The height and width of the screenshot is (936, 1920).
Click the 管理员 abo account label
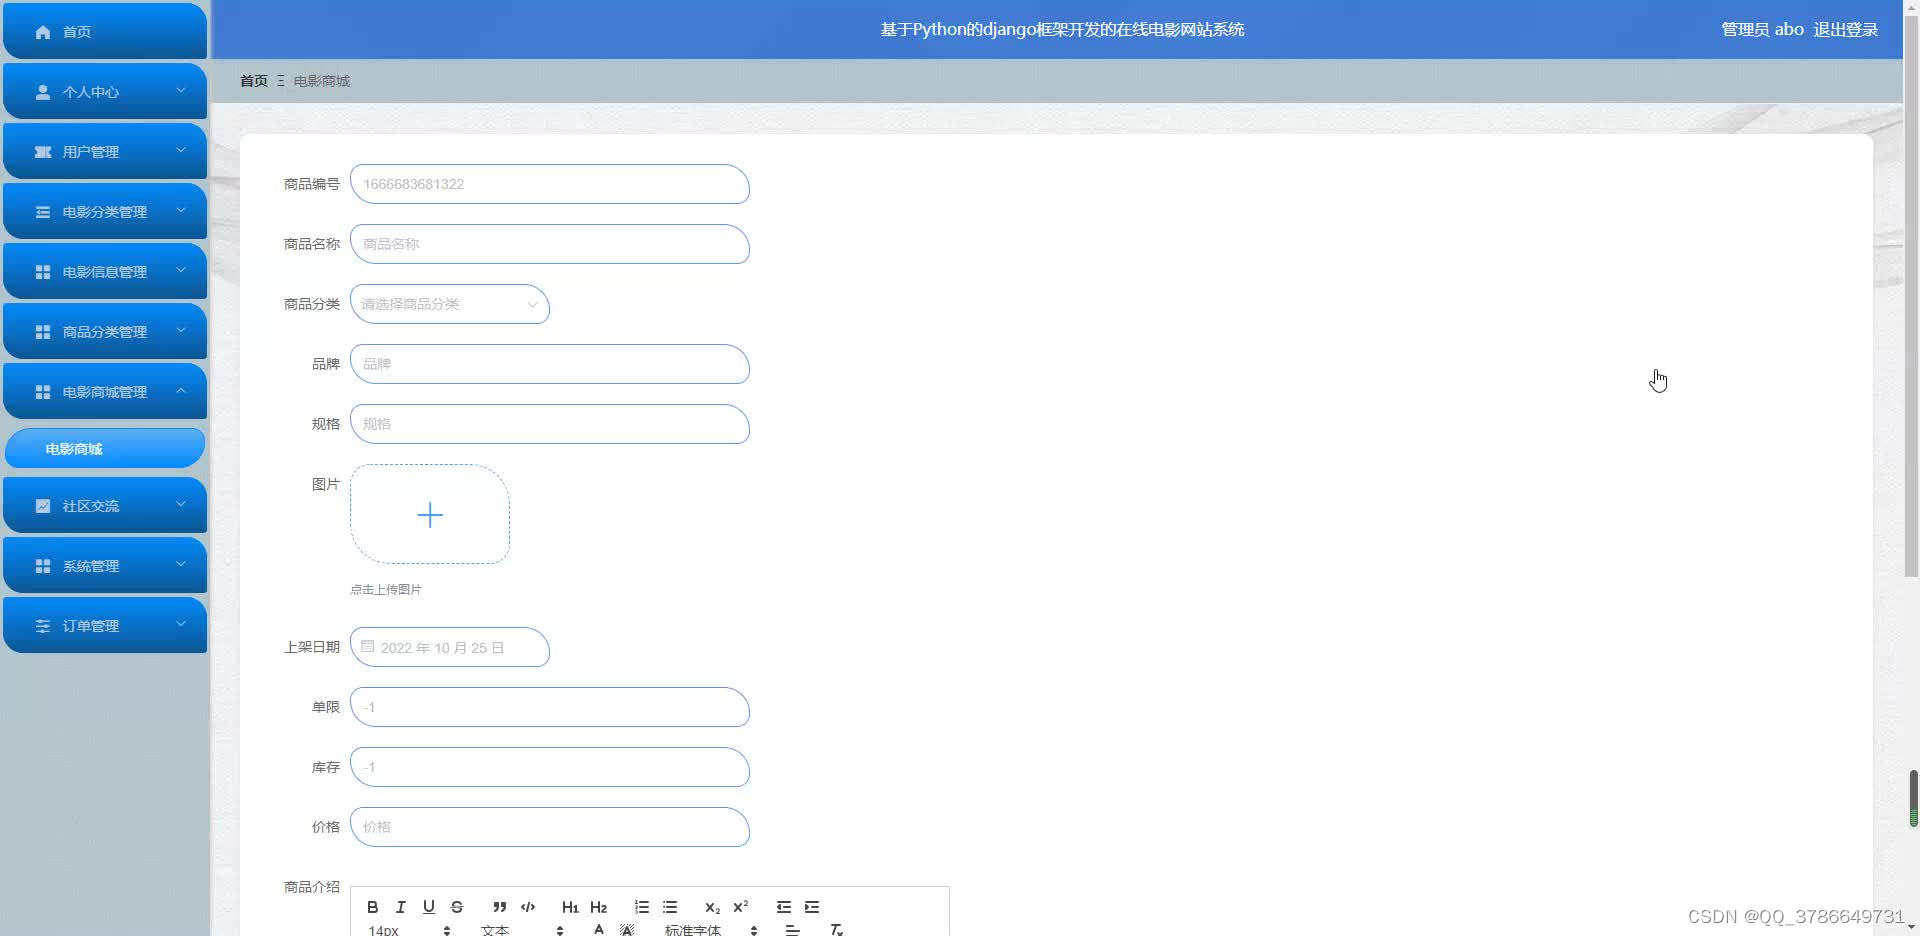pos(1762,30)
